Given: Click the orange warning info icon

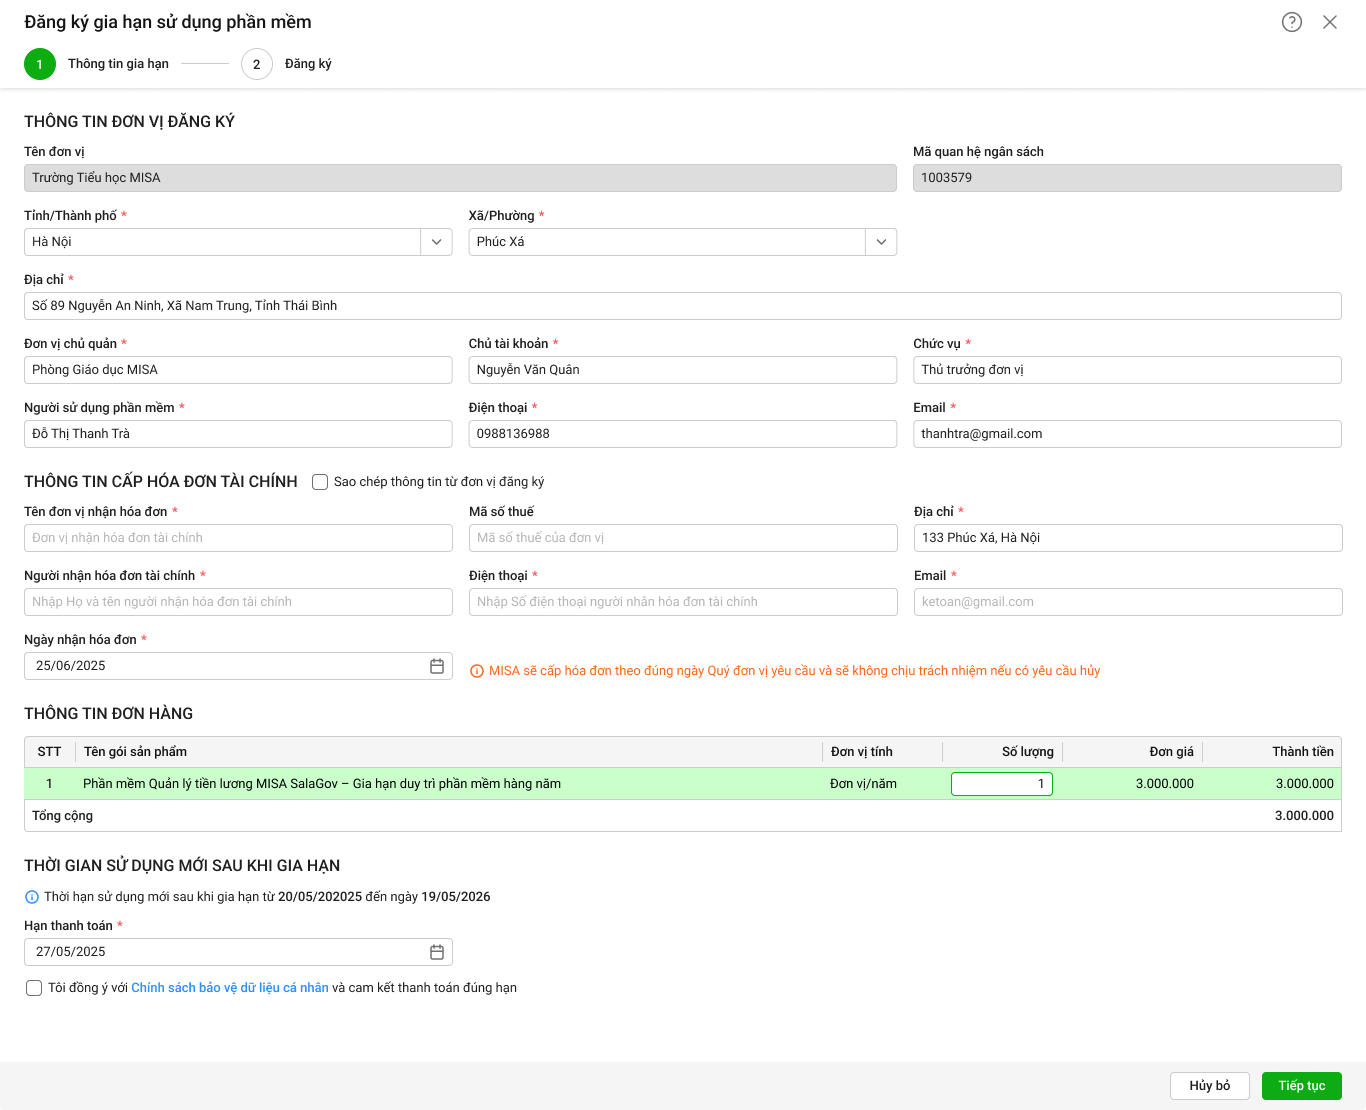Looking at the screenshot, I should click(x=477, y=671).
